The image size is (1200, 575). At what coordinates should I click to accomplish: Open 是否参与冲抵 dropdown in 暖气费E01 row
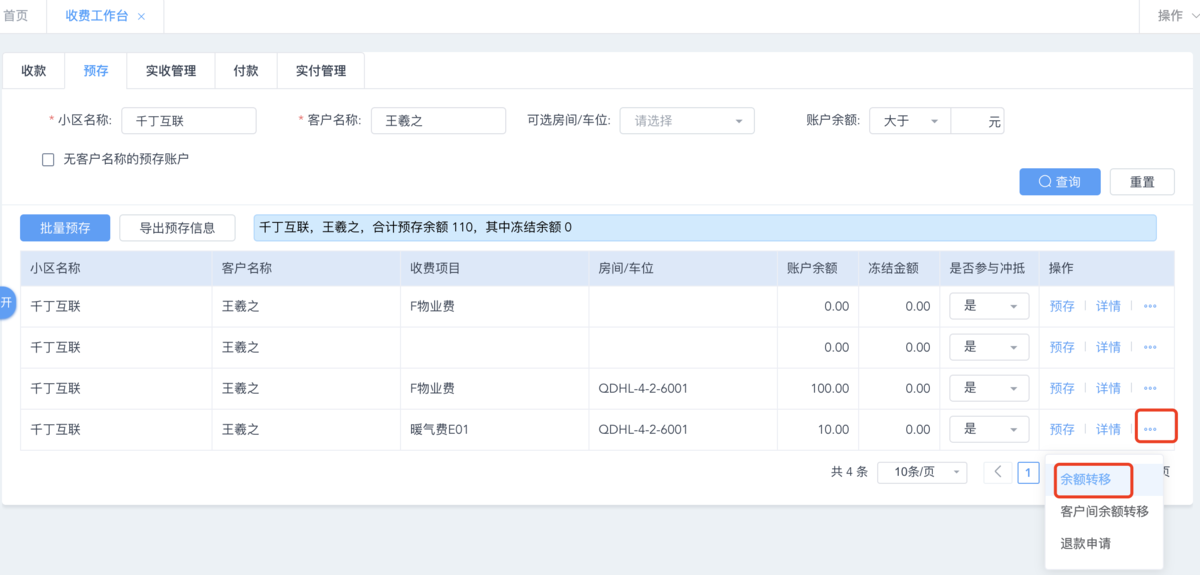pos(989,429)
